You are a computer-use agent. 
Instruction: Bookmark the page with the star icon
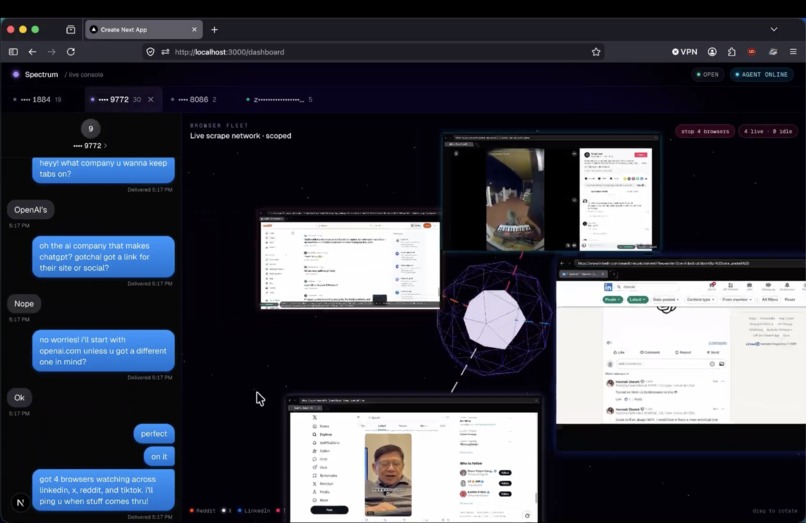coord(596,52)
